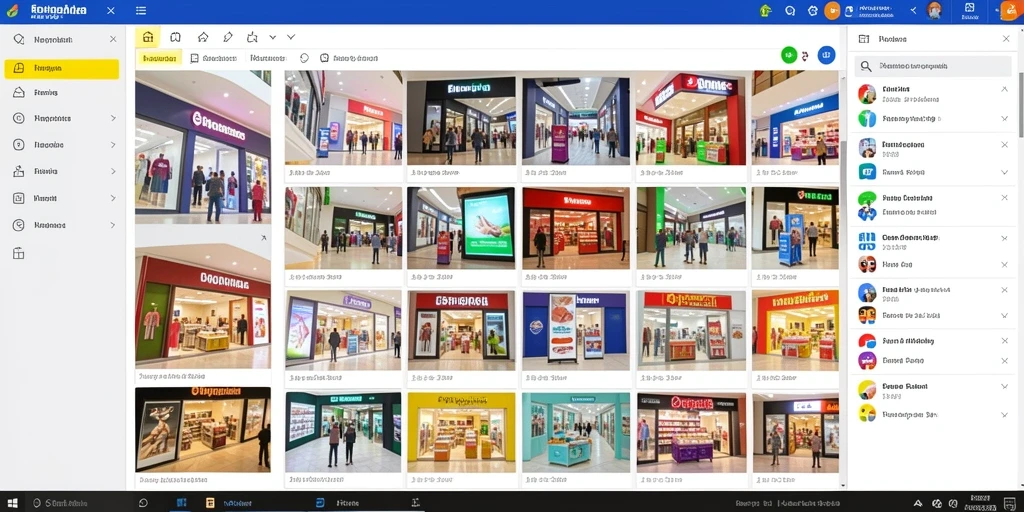Remove the panel row with the purple circle avatar
The height and width of the screenshot is (512, 1024).
(x=1004, y=360)
